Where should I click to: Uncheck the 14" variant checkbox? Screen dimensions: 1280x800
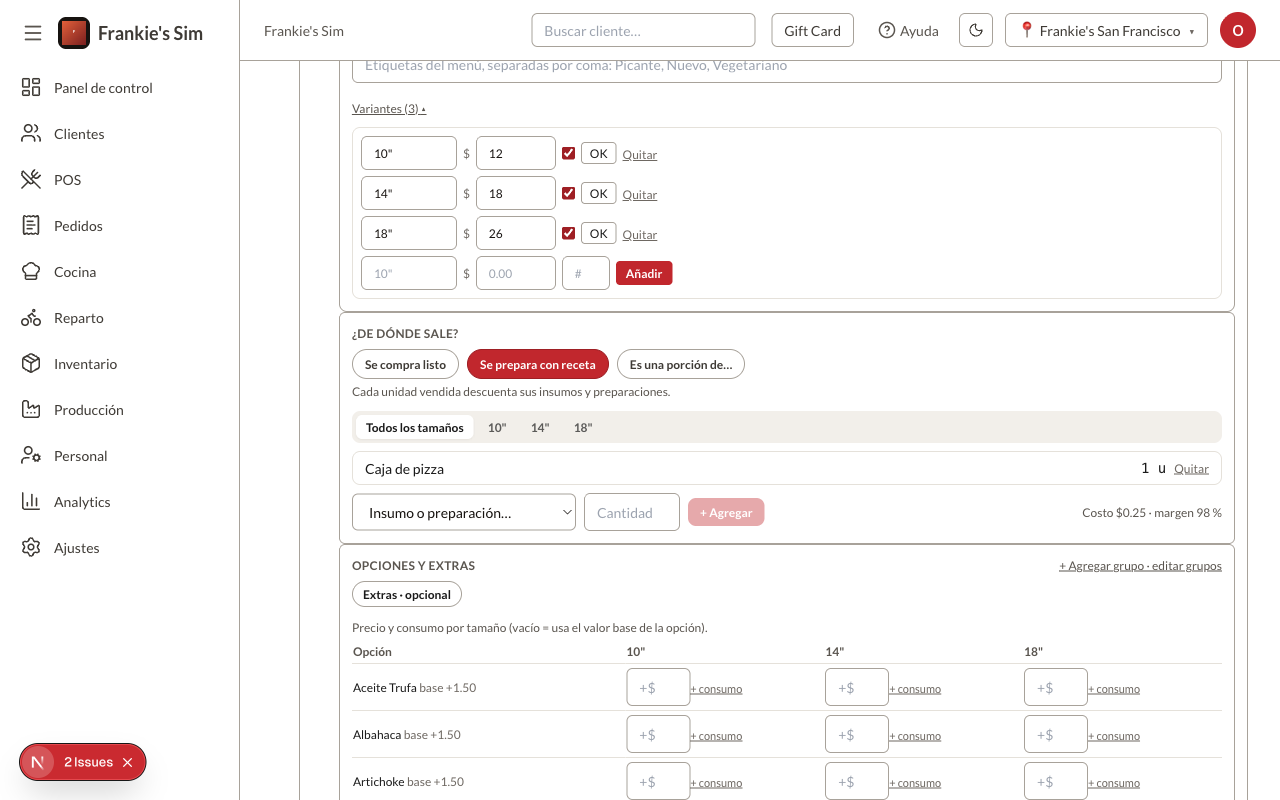click(569, 193)
